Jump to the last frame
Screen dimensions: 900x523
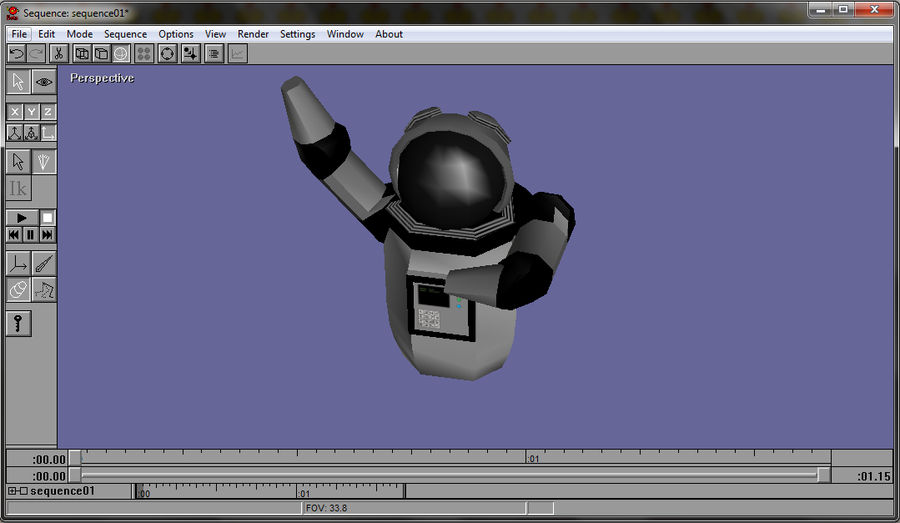(x=48, y=234)
